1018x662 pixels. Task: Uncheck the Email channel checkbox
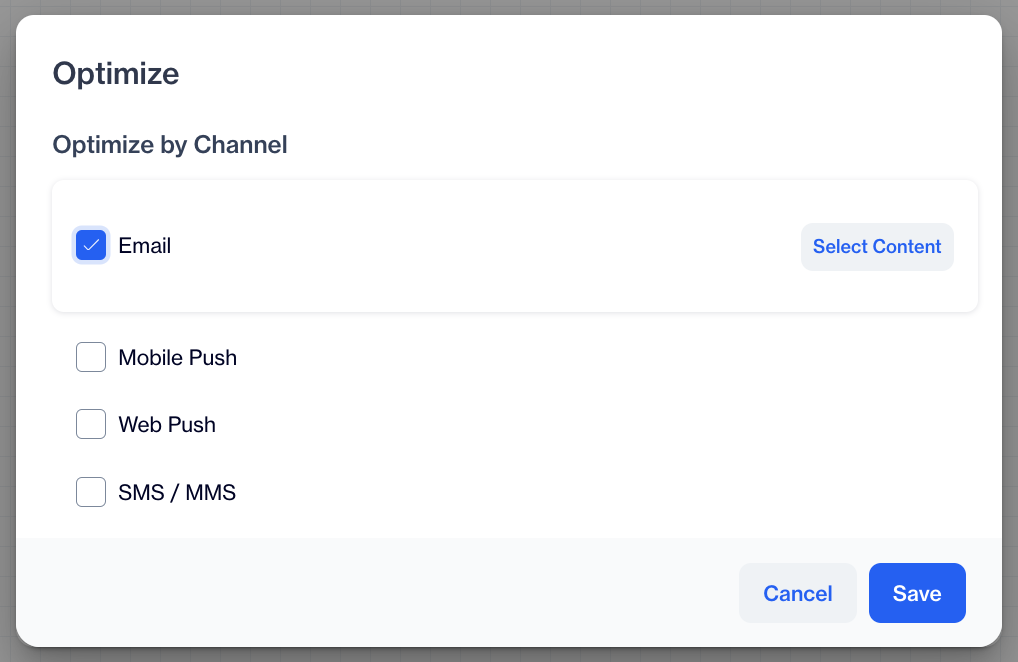(x=91, y=245)
